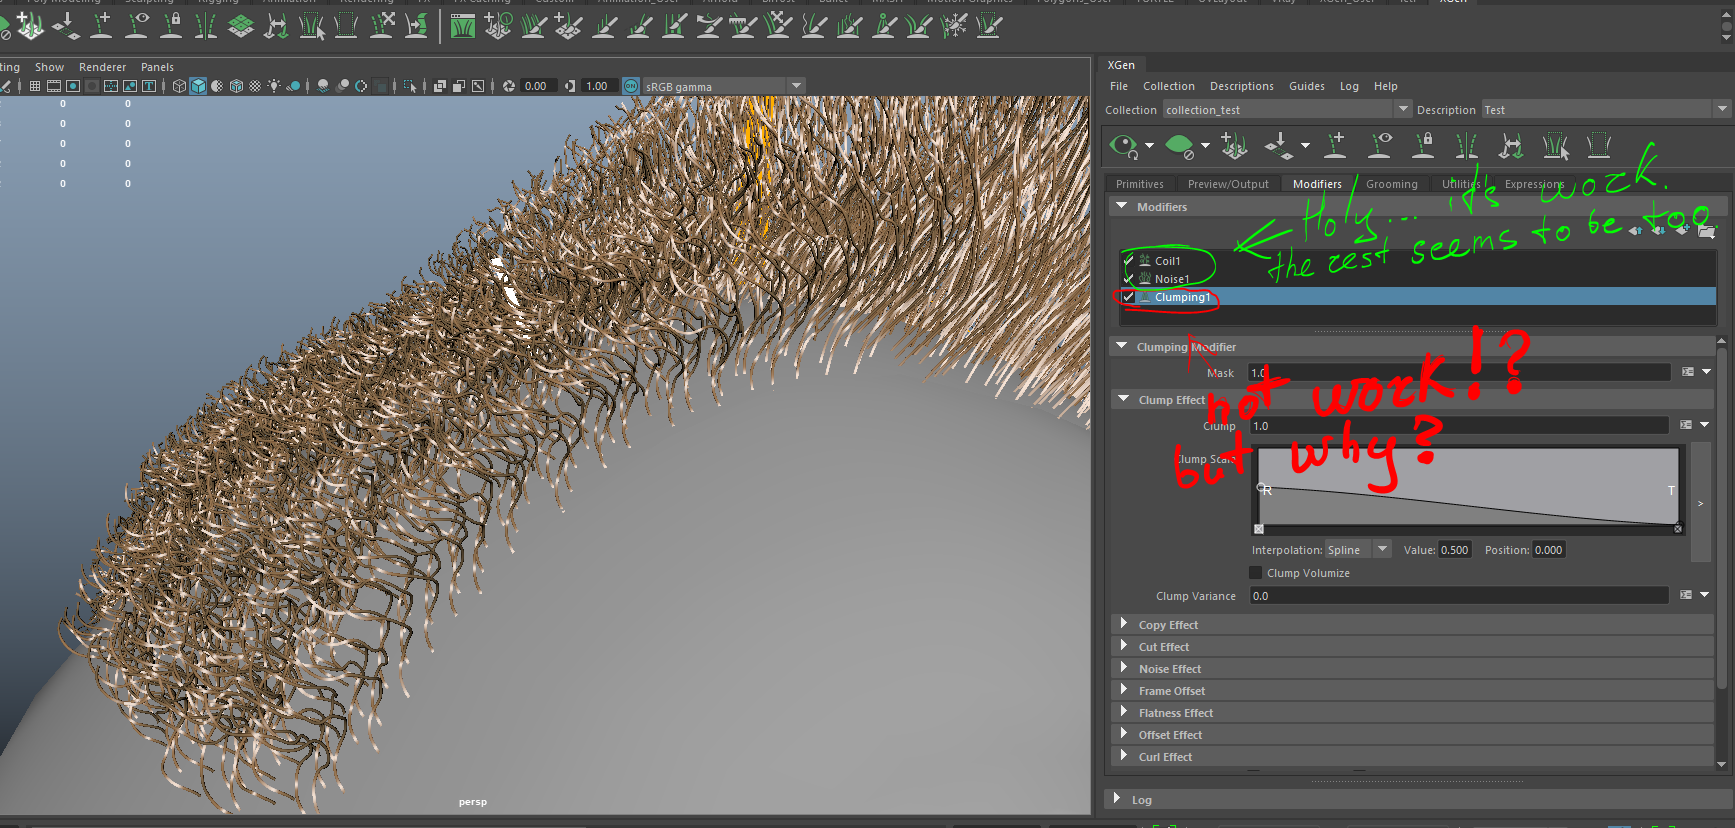
Task: Select the Noise1 modifier row
Action: pos(1418,279)
